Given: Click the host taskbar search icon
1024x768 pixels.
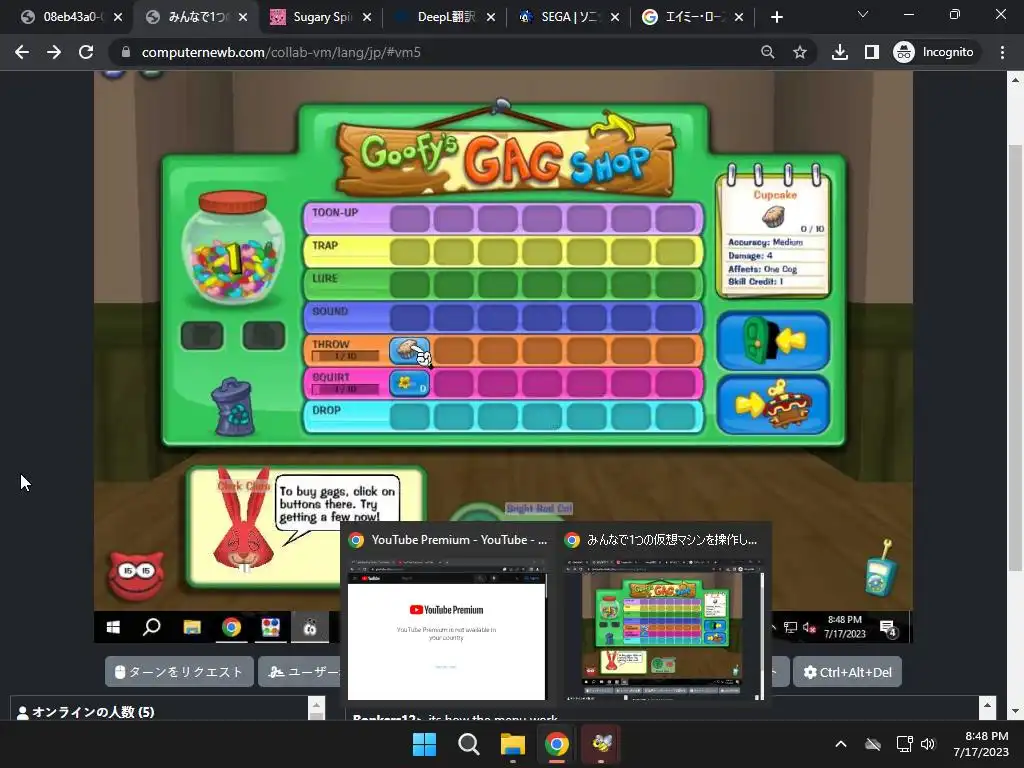Looking at the screenshot, I should 469,744.
